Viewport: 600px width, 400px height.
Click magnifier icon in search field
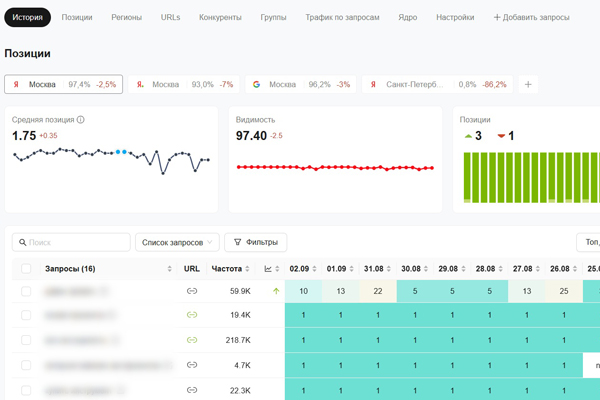tap(23, 242)
